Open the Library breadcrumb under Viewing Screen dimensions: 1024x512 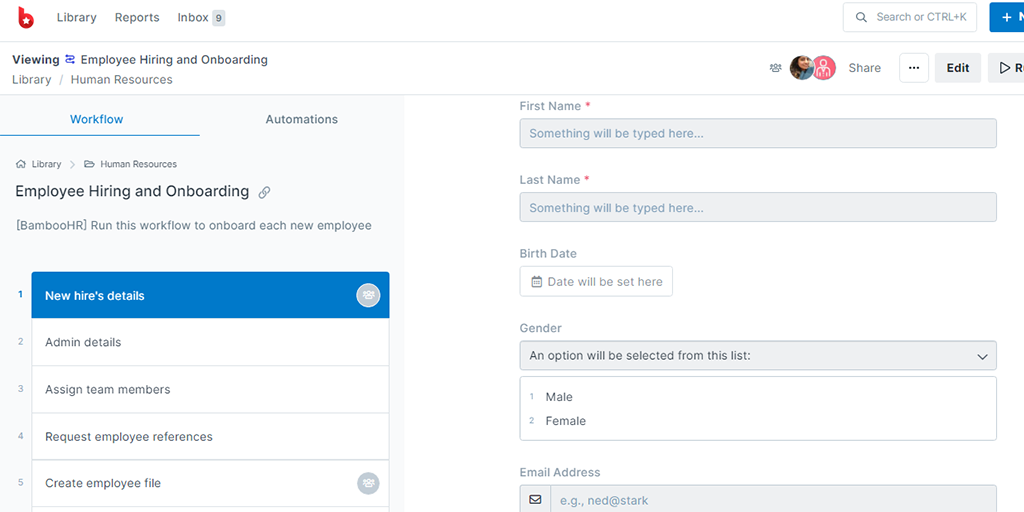pyautogui.click(x=31, y=80)
